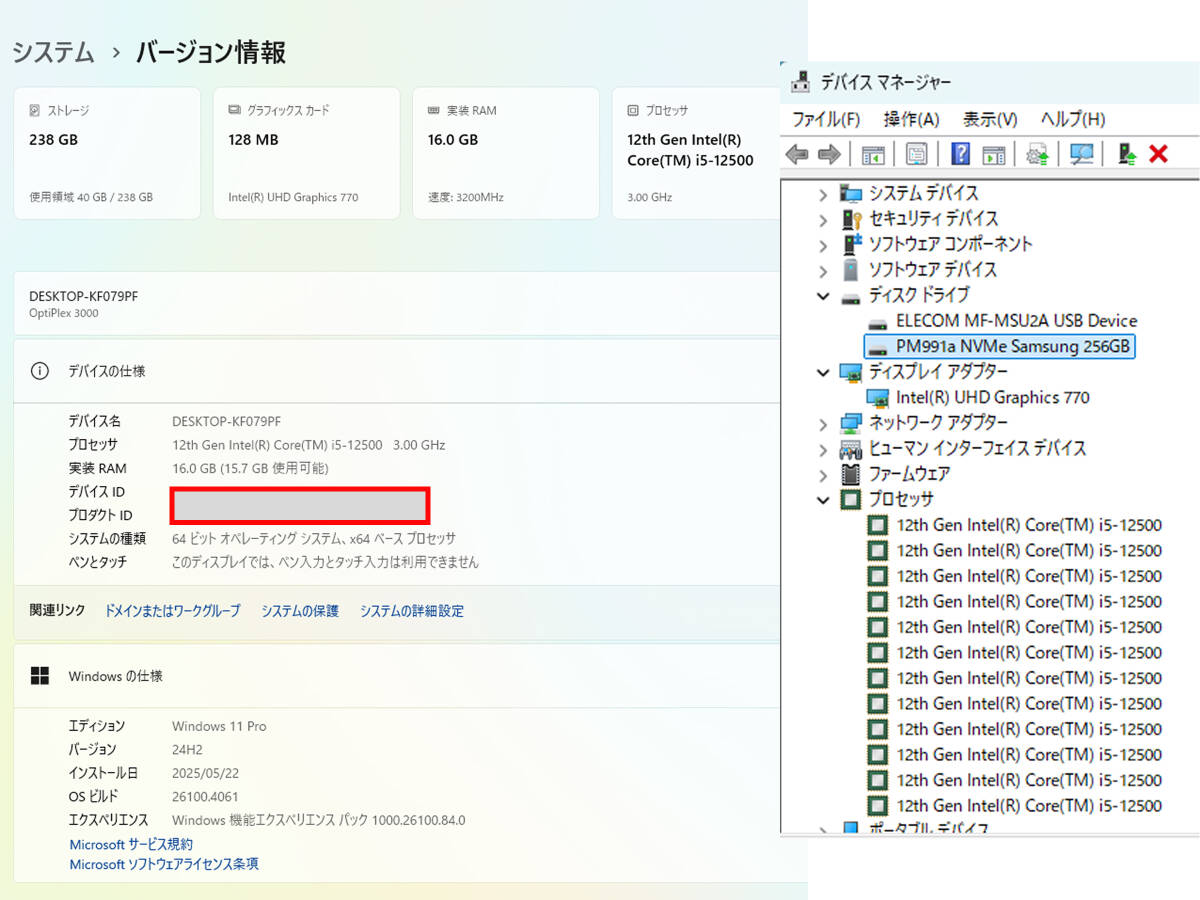Screen dimensions: 1200x900
Task: Select the セキュリティ デバイス category icon
Action: tap(851, 219)
